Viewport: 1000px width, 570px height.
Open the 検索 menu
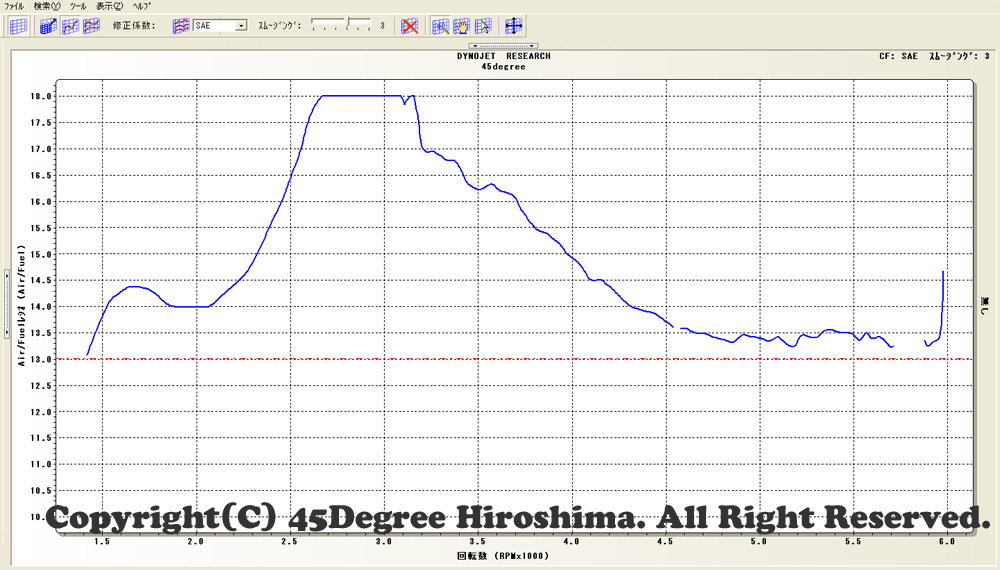coord(46,6)
